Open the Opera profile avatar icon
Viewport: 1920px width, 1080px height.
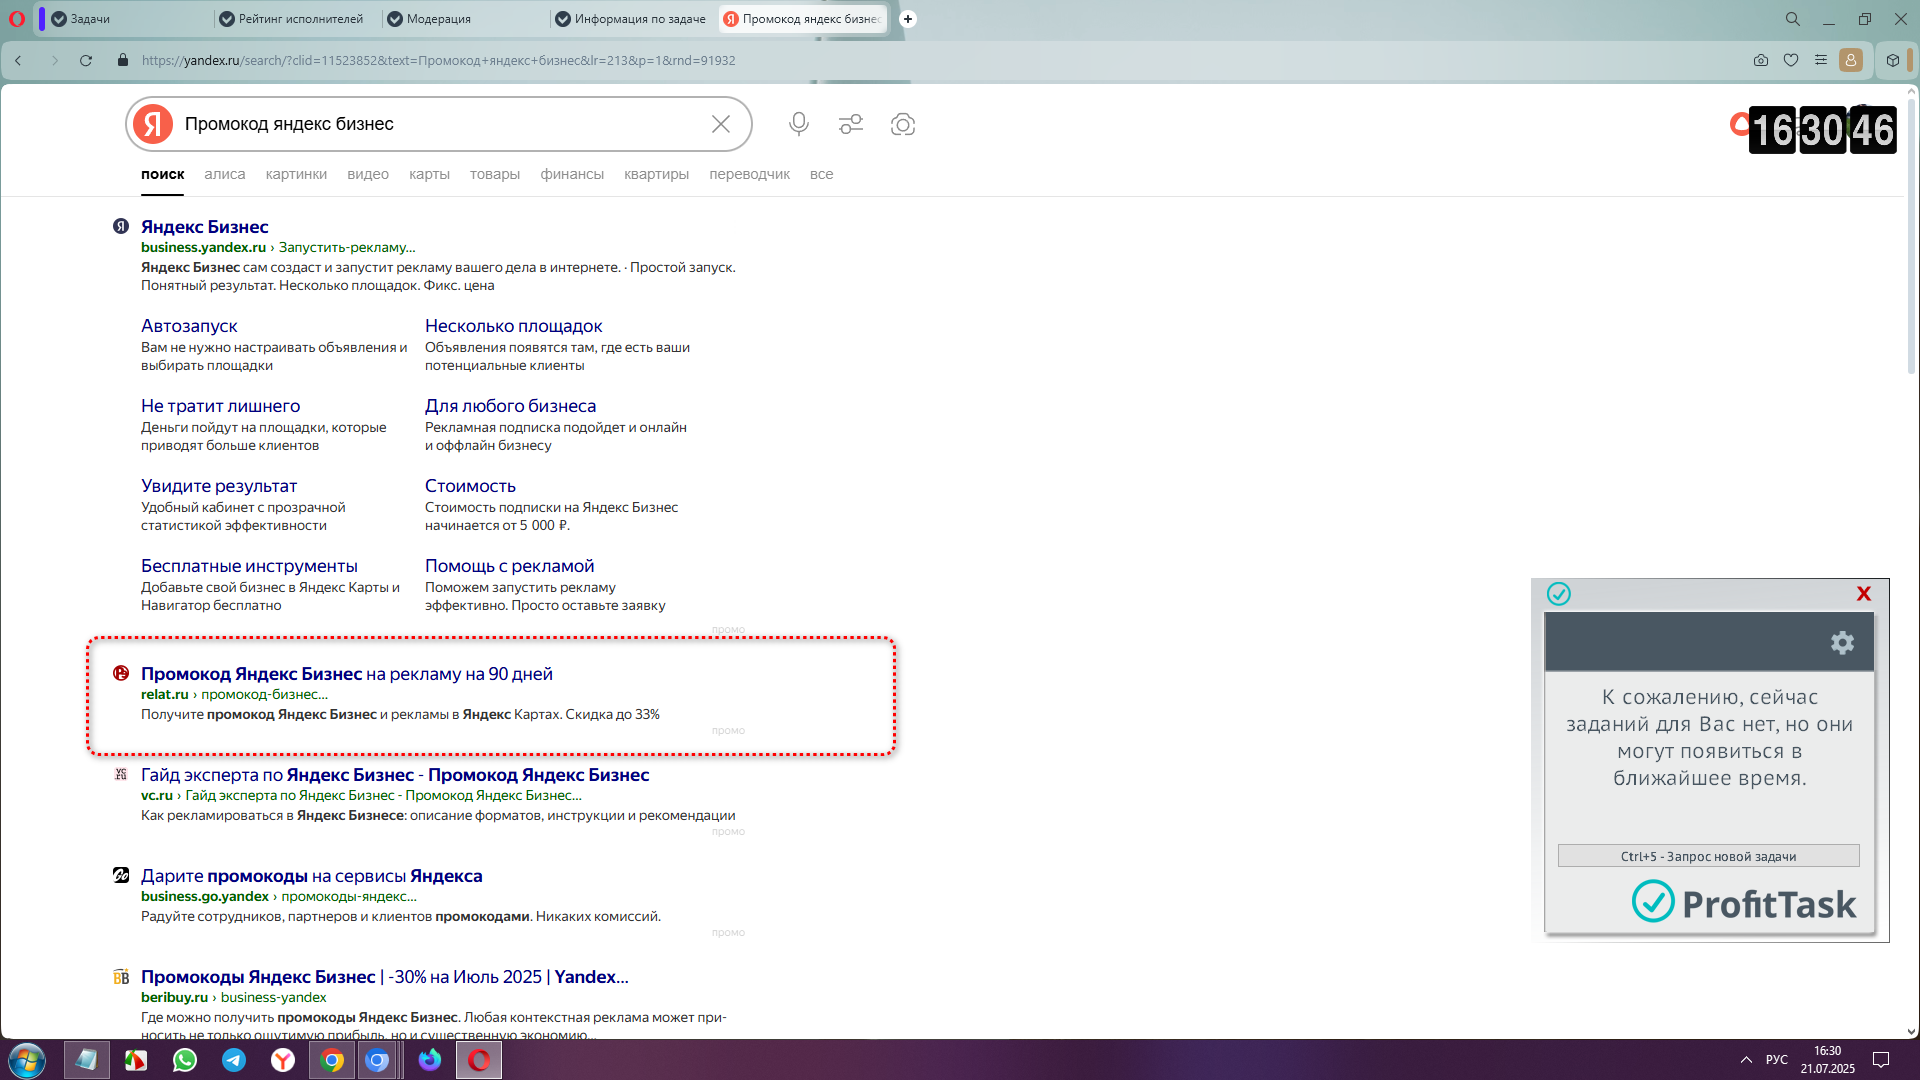pyautogui.click(x=1851, y=60)
